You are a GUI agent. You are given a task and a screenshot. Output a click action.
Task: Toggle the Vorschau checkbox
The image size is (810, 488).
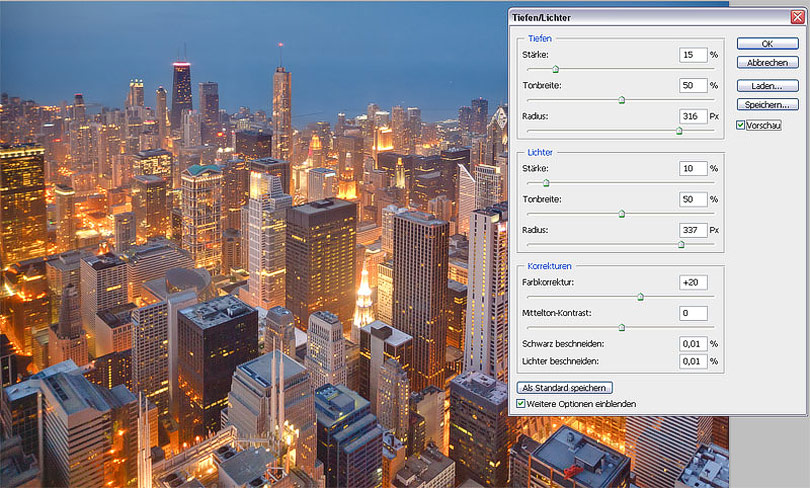click(740, 125)
